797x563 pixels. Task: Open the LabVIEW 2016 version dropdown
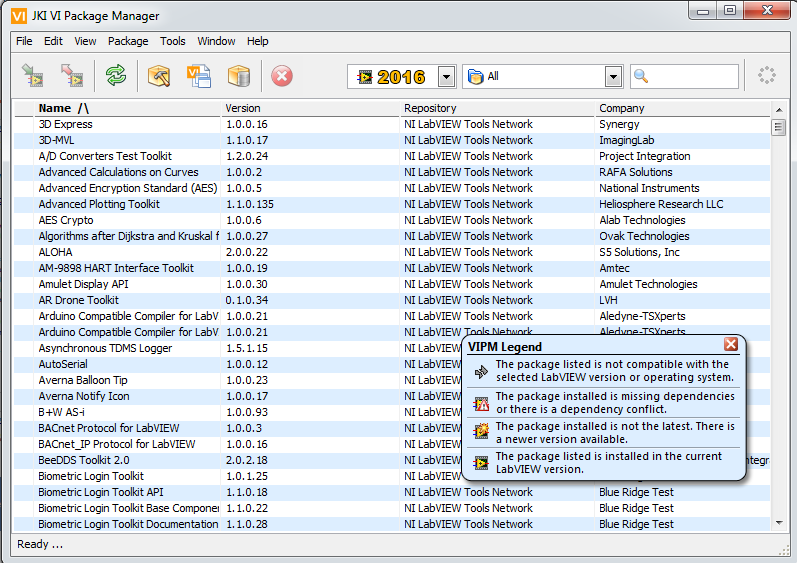[446, 77]
